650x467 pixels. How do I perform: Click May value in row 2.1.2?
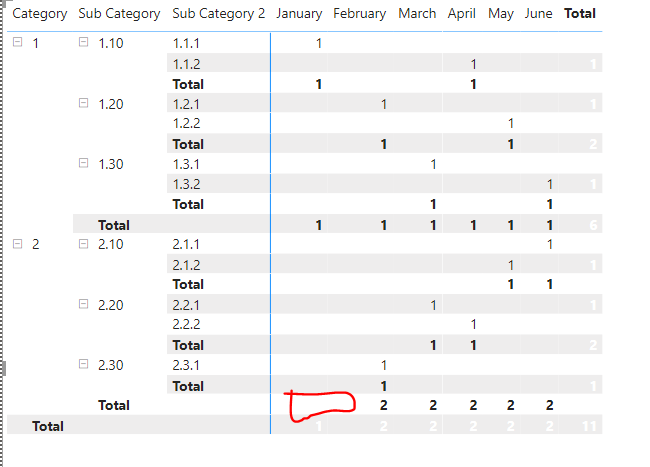[510, 265]
